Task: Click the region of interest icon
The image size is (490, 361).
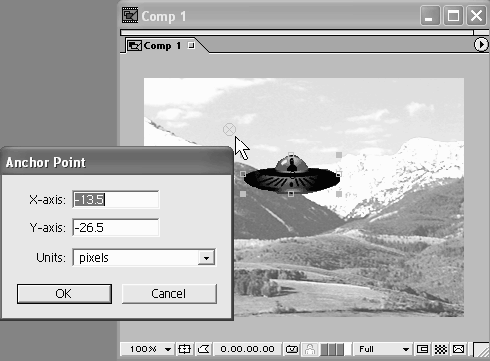Action: click(x=422, y=349)
